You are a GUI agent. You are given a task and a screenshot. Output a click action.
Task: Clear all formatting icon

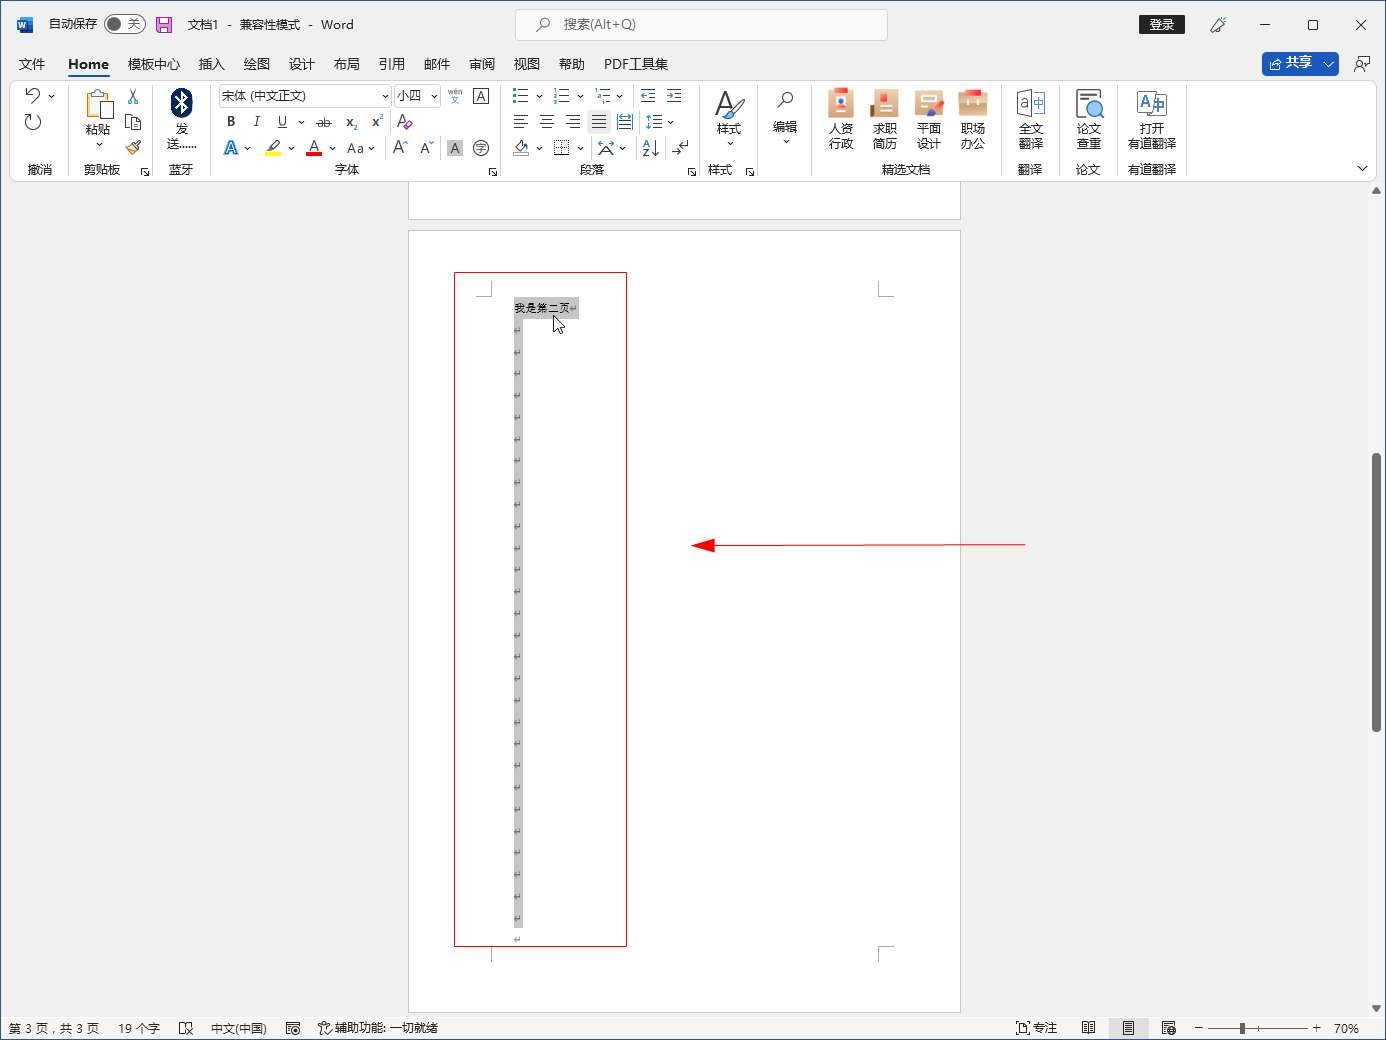tap(404, 122)
